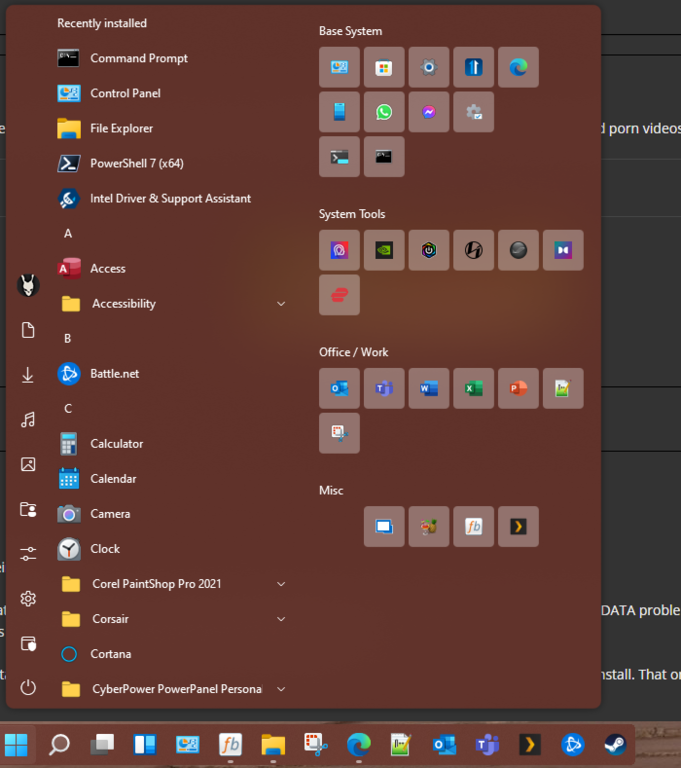
Task: Open Calculator from the app list
Action: pos(171,444)
